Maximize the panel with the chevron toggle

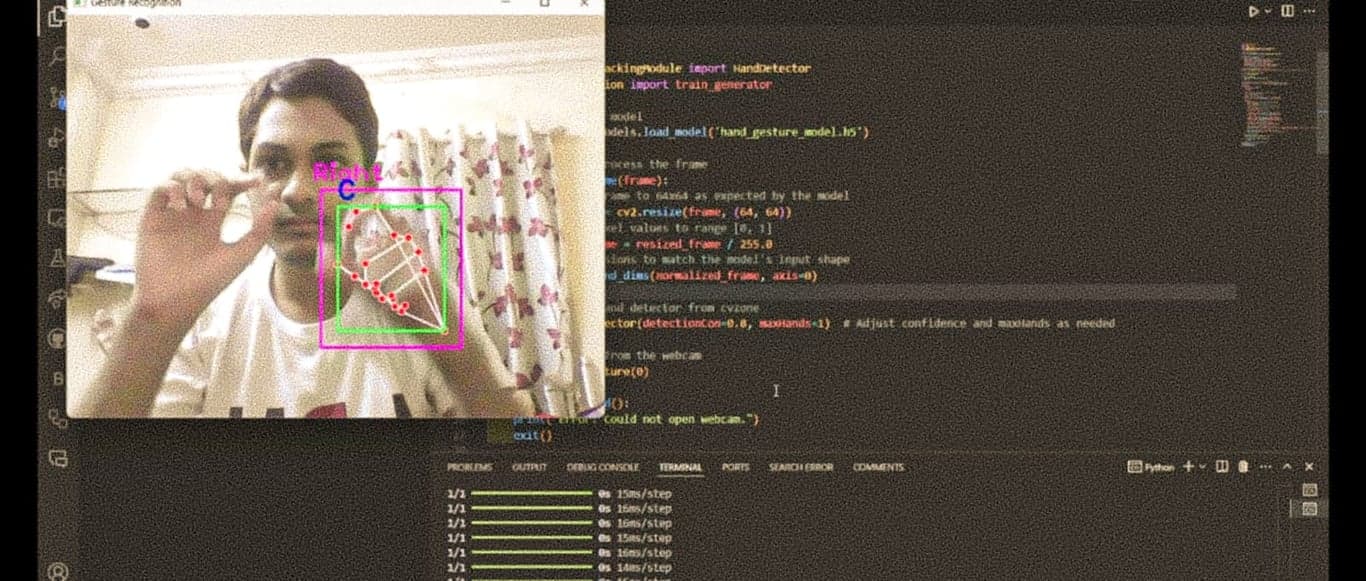(1286, 467)
